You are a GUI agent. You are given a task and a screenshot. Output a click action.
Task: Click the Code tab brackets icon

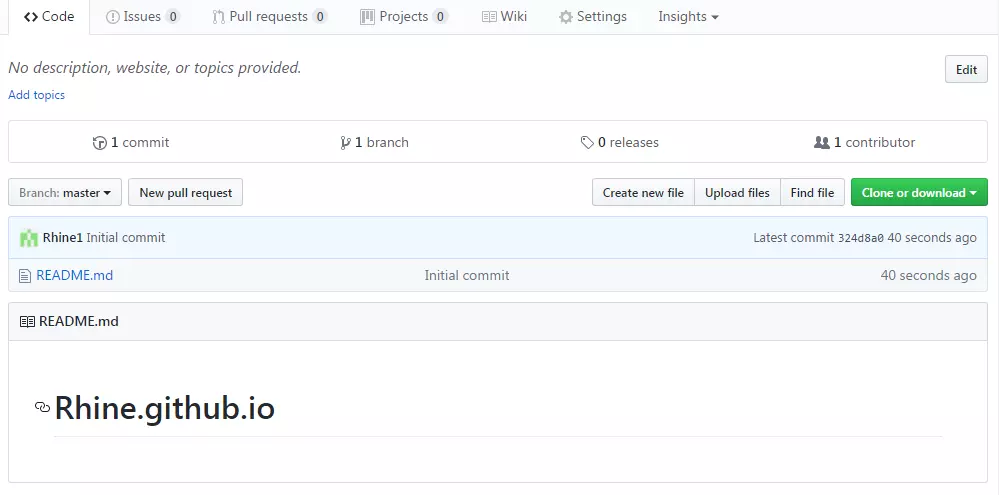click(31, 17)
